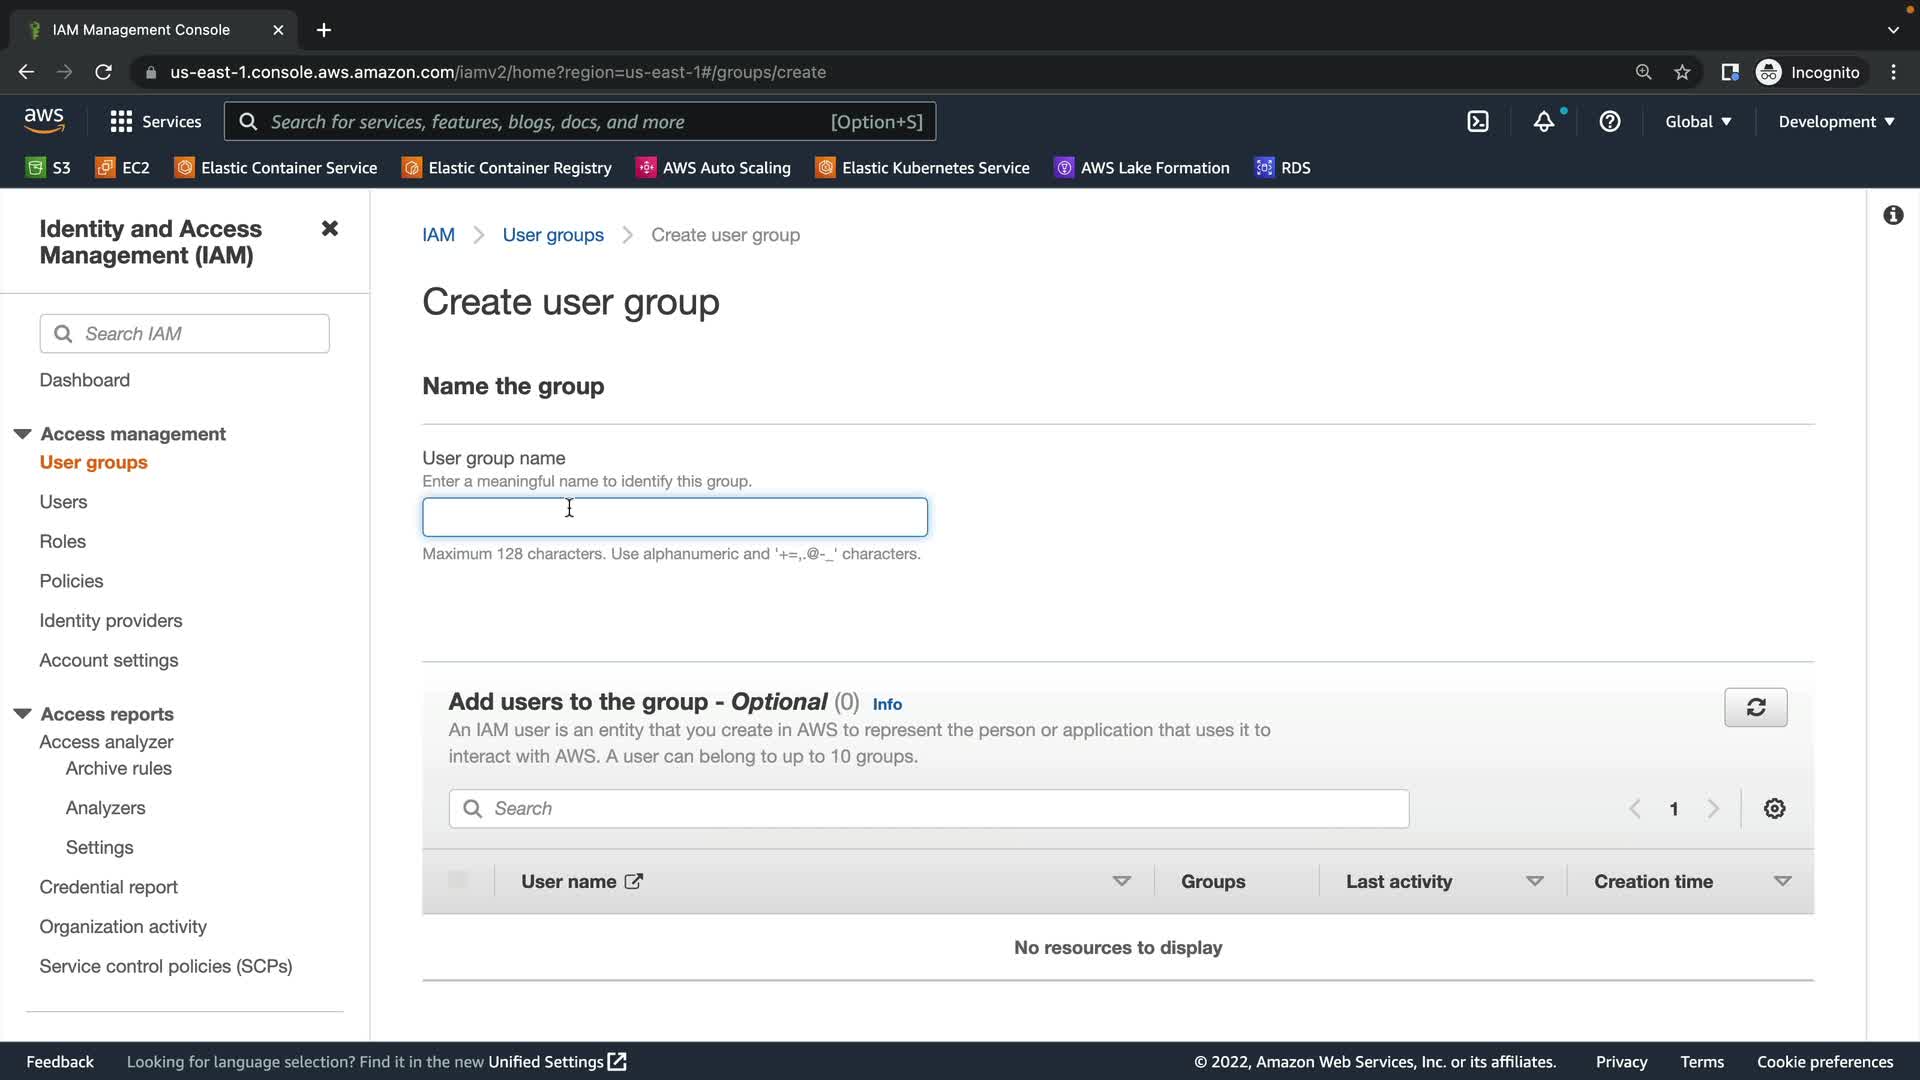Refresh the users list table

1755,707
